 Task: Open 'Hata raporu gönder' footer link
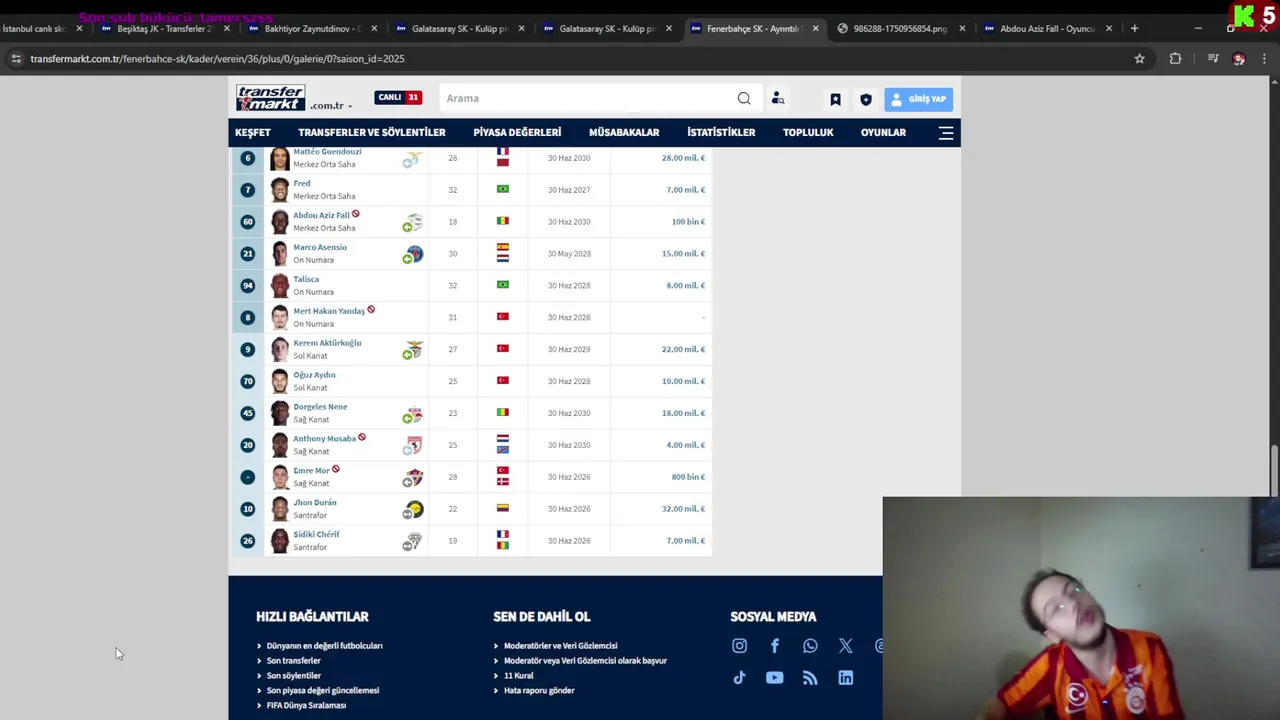click(539, 691)
